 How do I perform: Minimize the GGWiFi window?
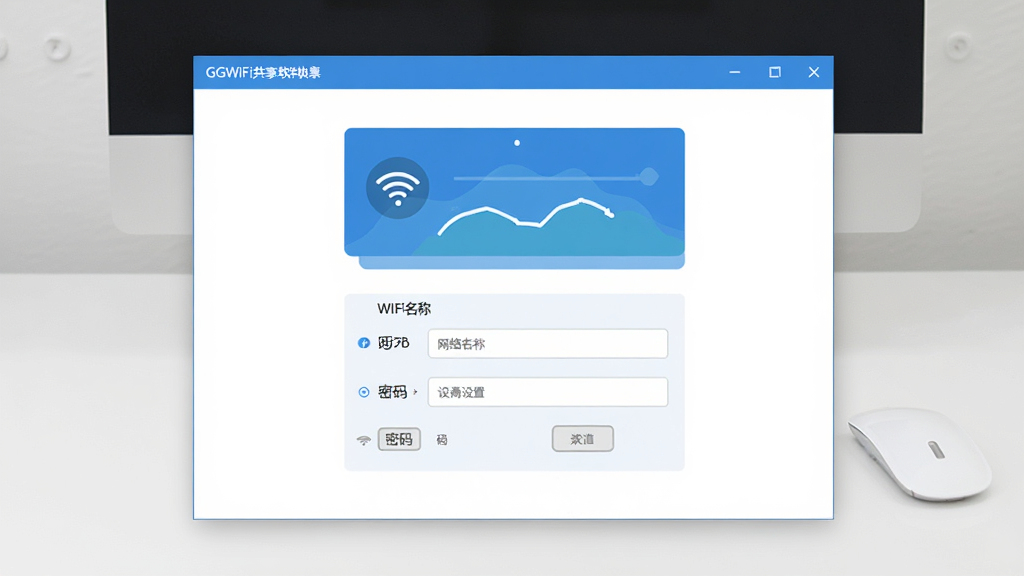point(735,72)
